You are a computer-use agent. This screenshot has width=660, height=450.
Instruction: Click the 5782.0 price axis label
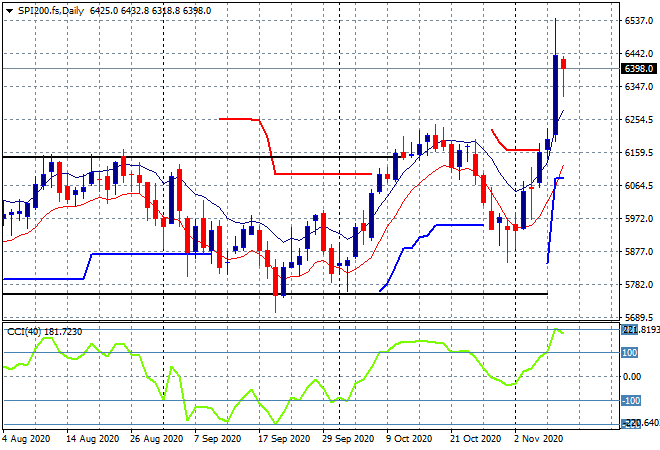(x=639, y=285)
